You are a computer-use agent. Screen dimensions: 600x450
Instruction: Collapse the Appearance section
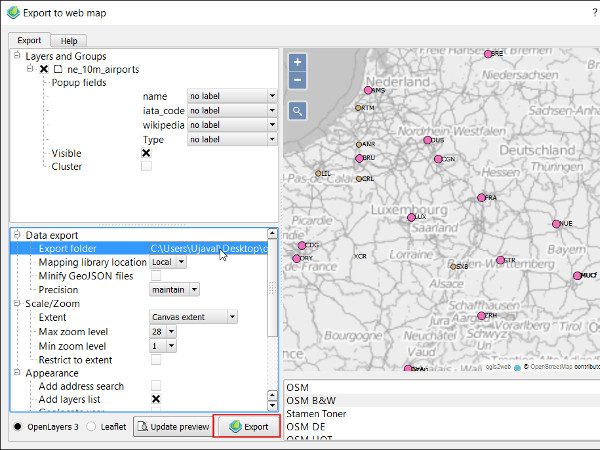(x=17, y=372)
